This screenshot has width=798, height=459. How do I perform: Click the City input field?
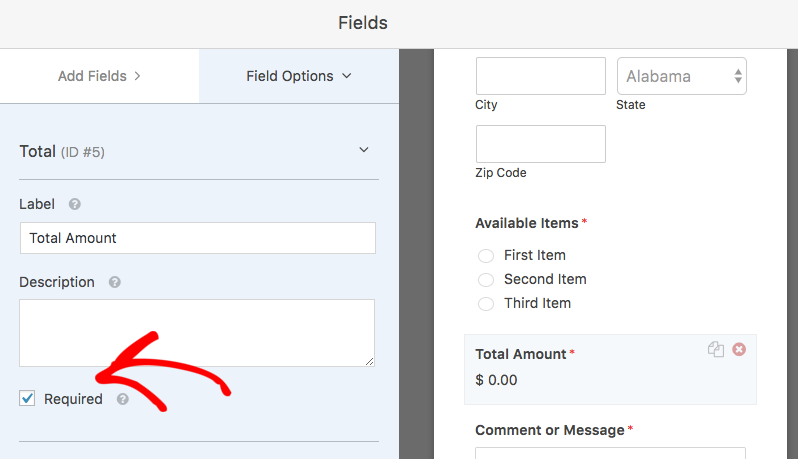click(540, 76)
